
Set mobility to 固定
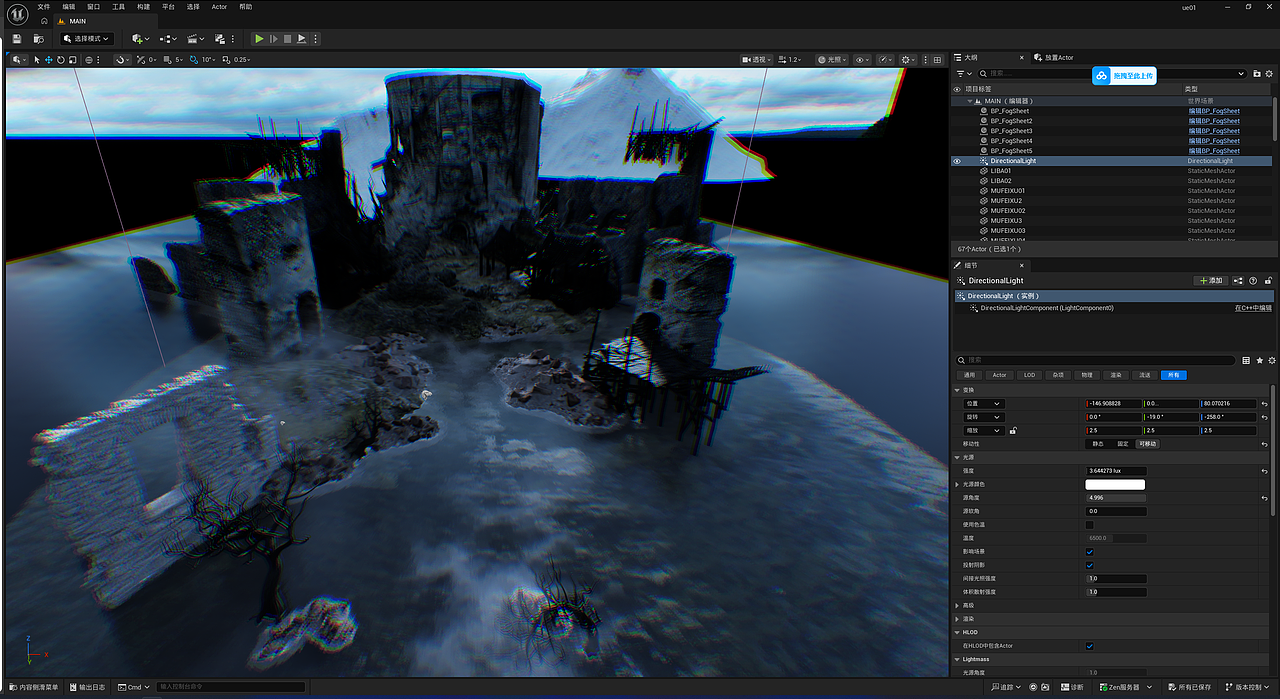(x=1122, y=444)
